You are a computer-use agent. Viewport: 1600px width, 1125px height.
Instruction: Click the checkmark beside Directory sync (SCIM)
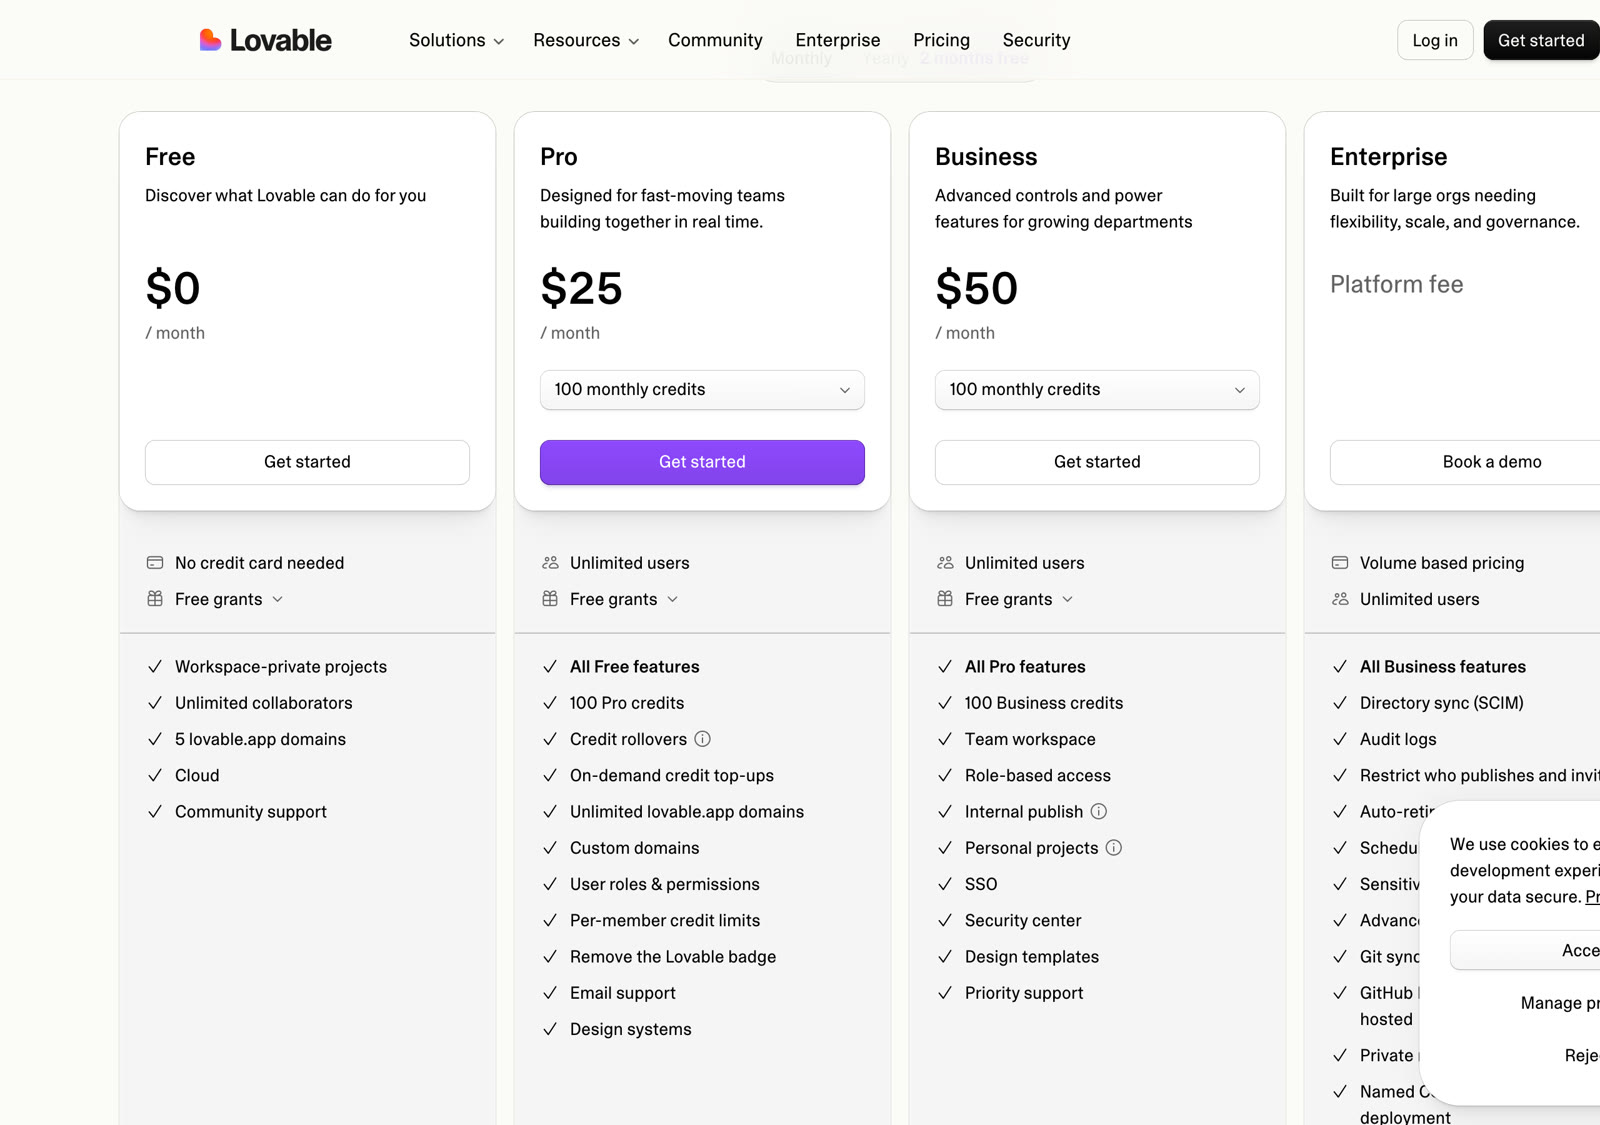1340,703
